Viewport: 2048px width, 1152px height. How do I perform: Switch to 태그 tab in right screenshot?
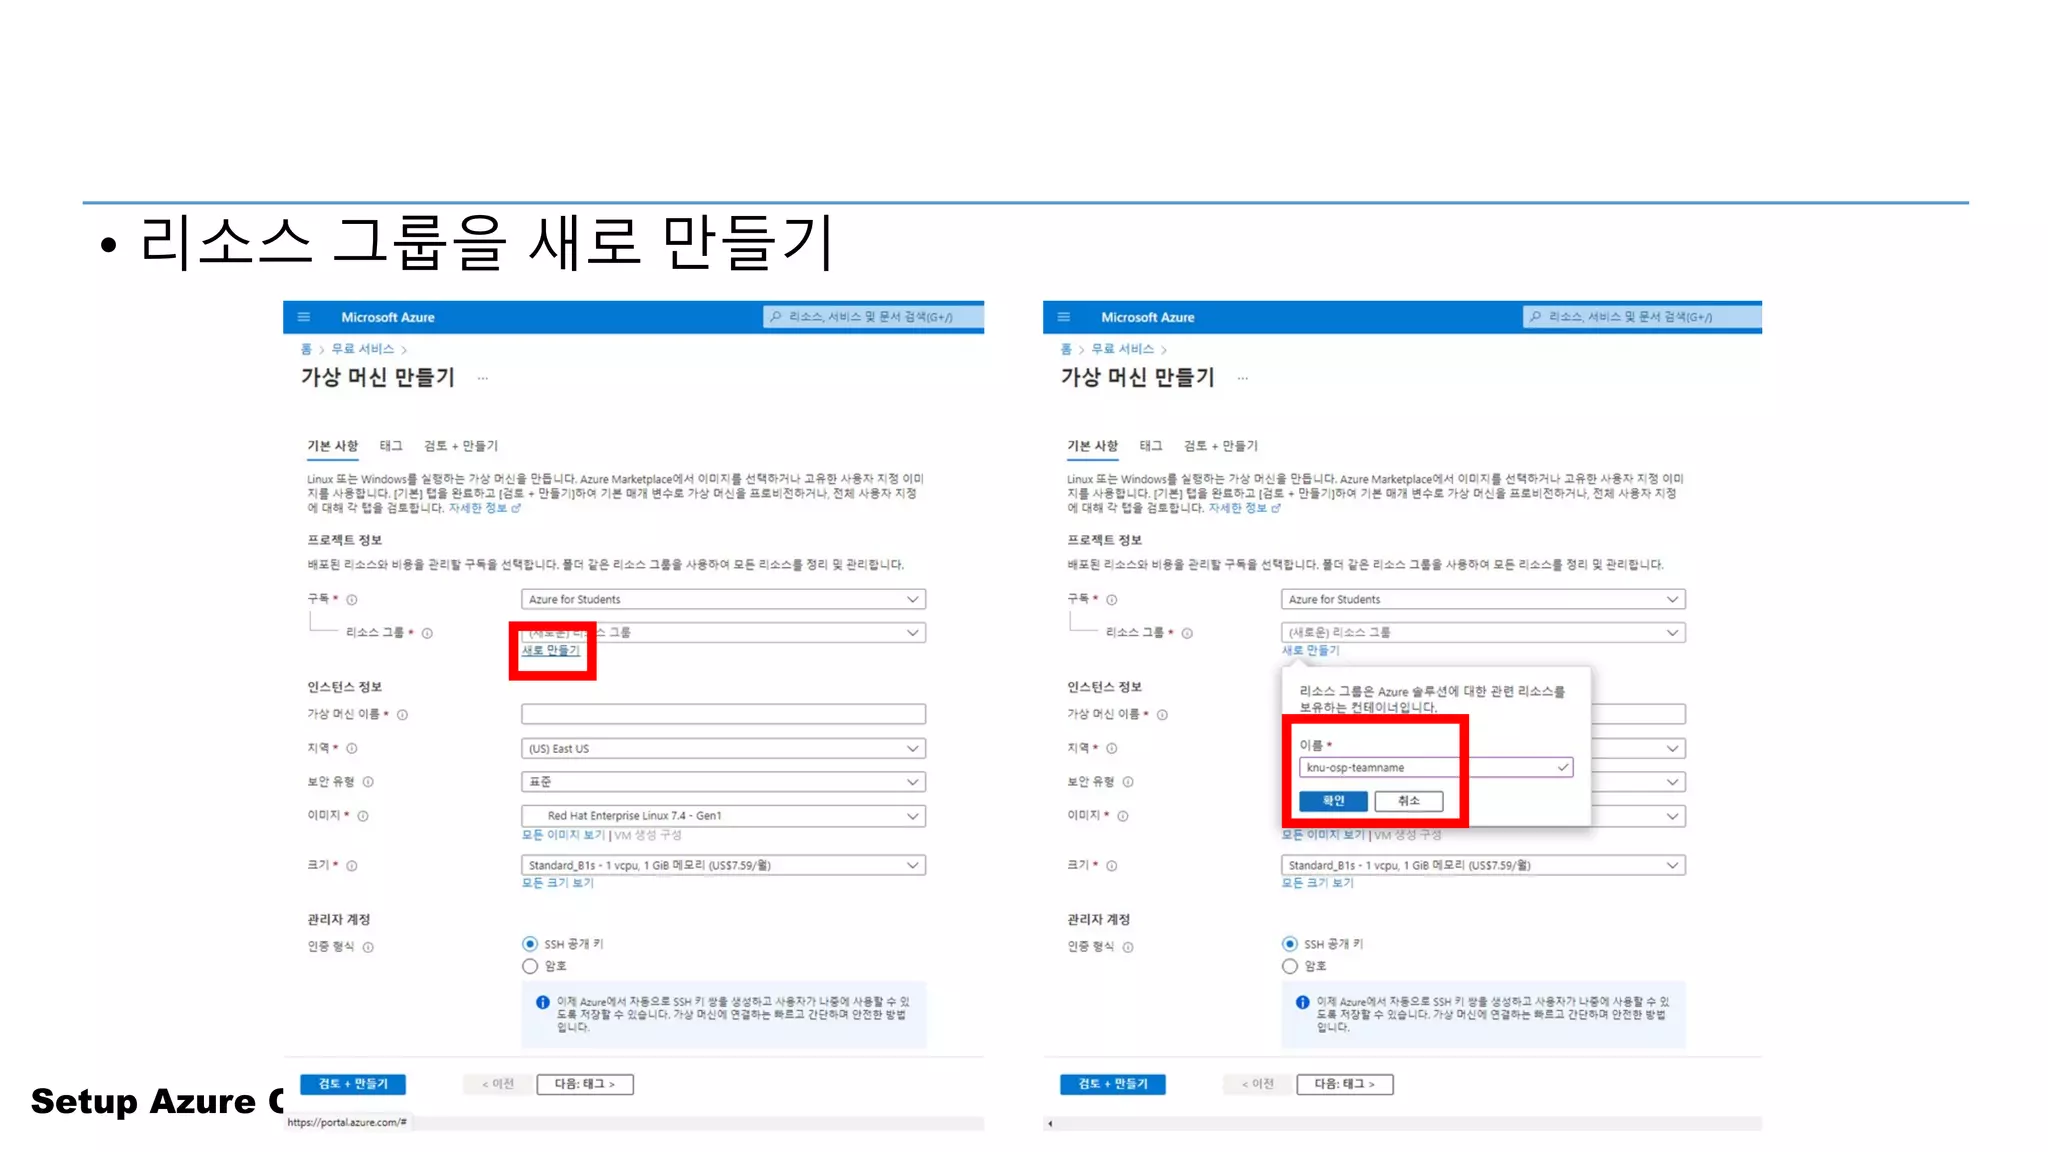[x=1151, y=446]
